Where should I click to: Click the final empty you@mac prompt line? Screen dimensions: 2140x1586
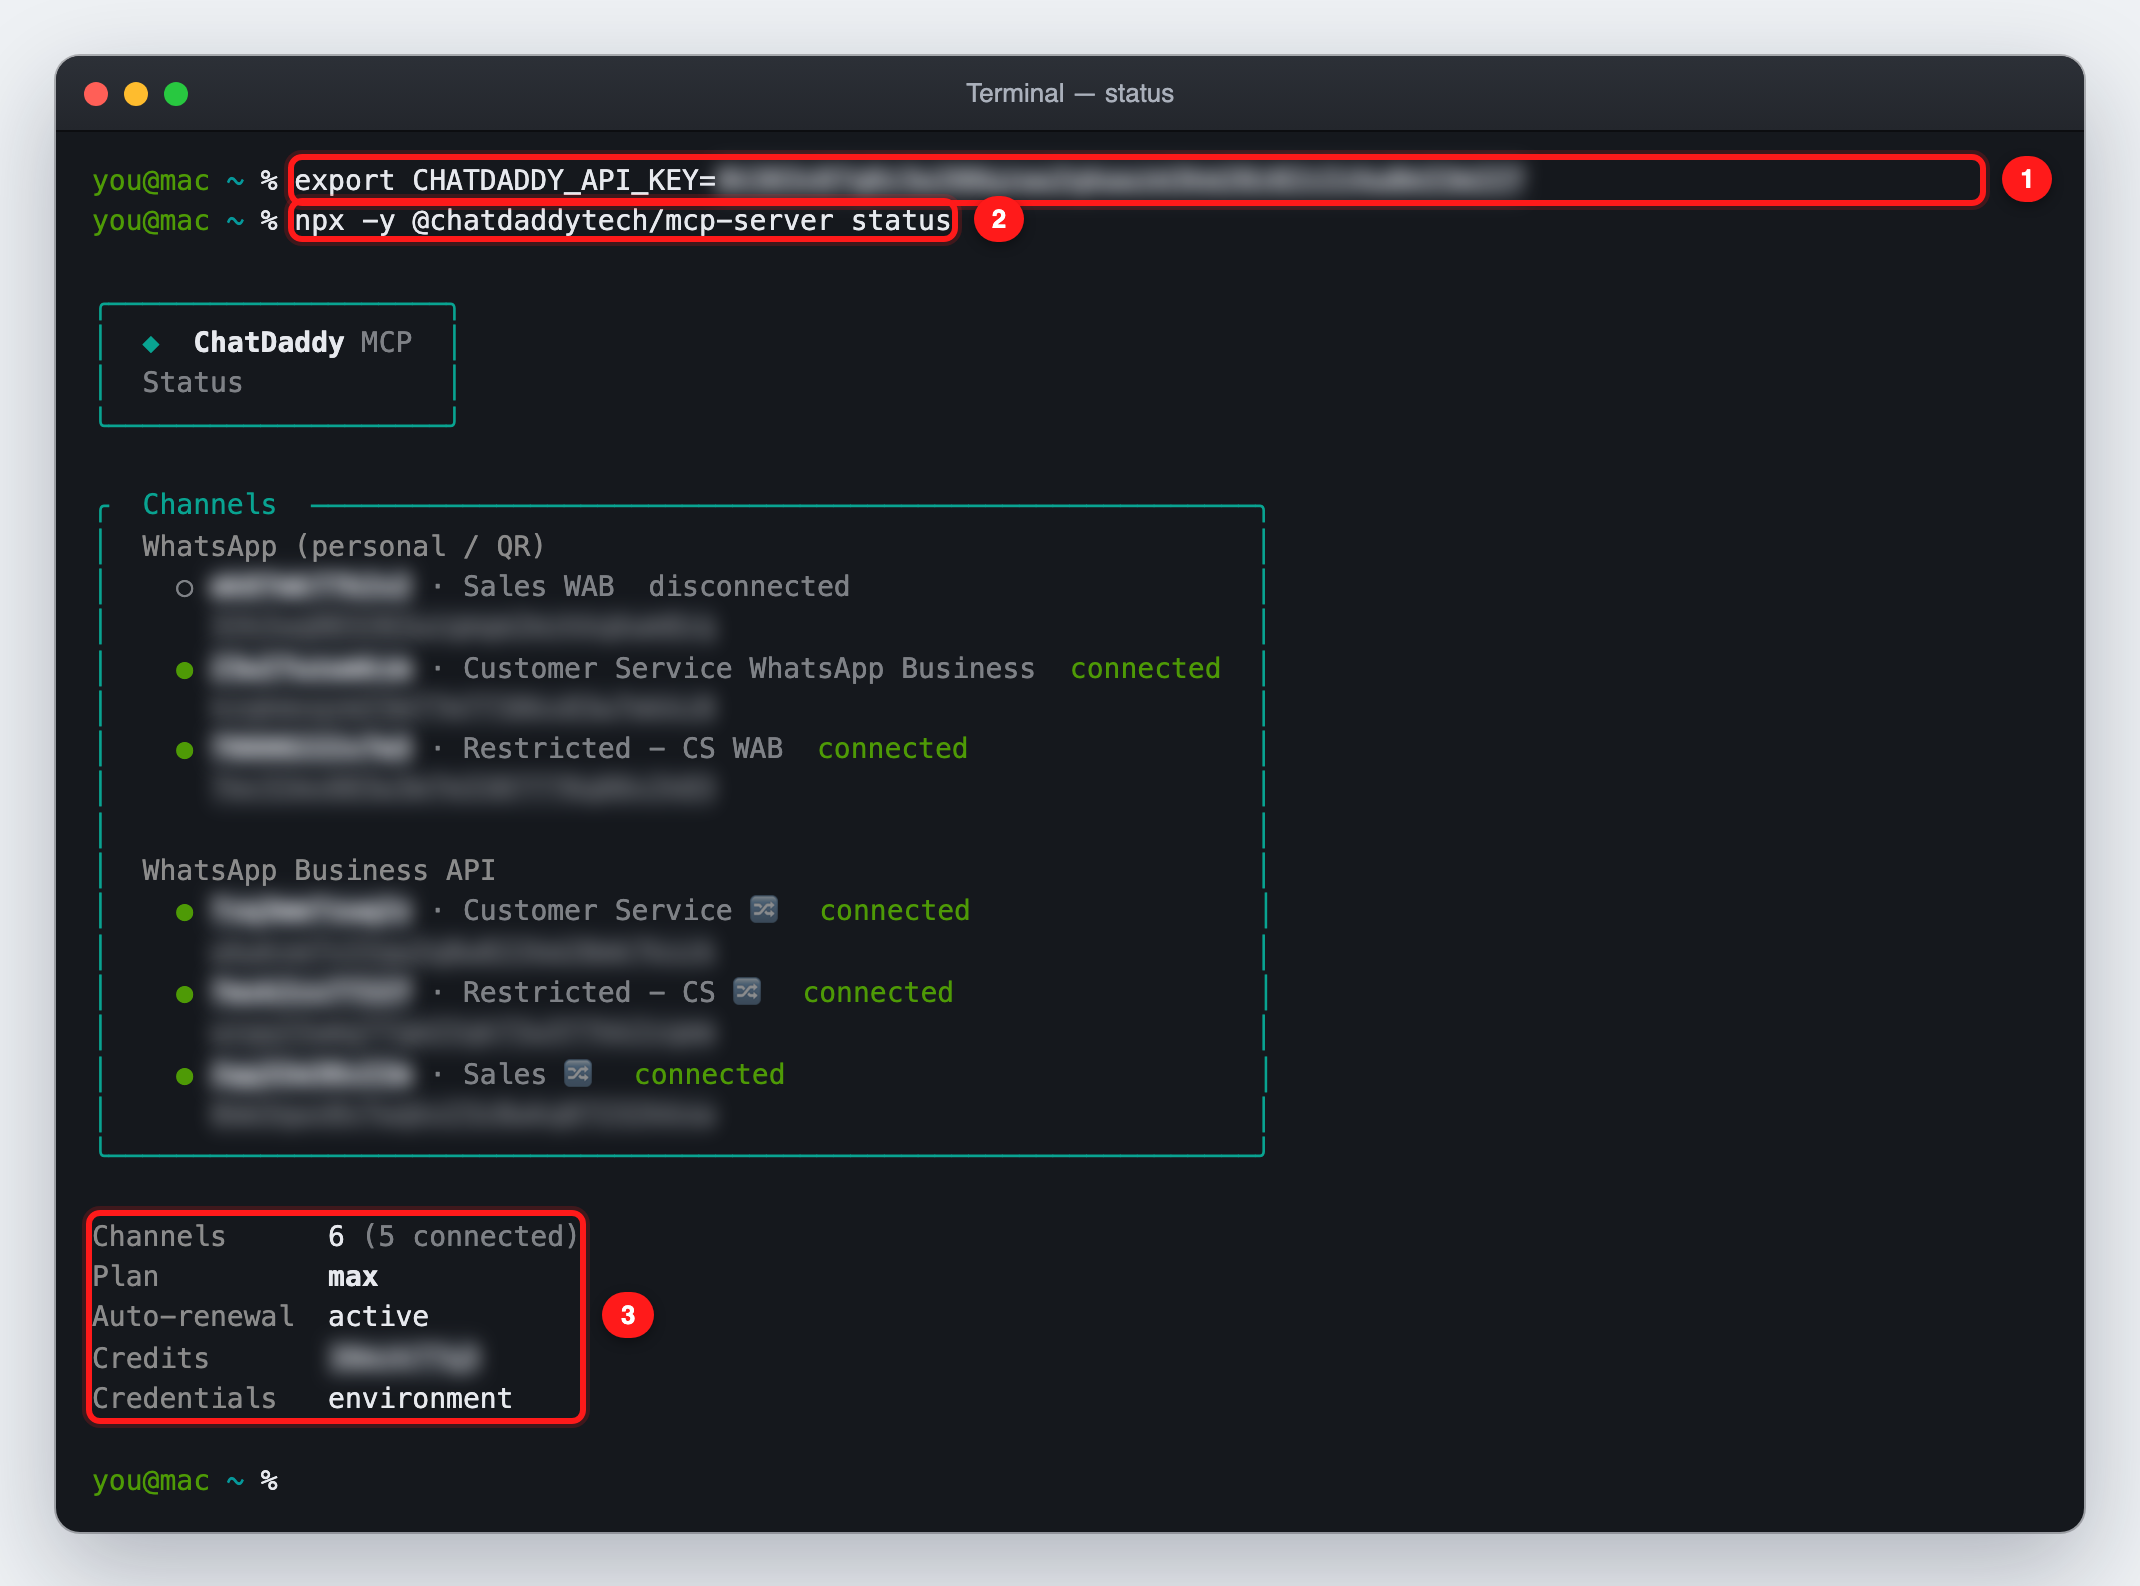point(185,1480)
